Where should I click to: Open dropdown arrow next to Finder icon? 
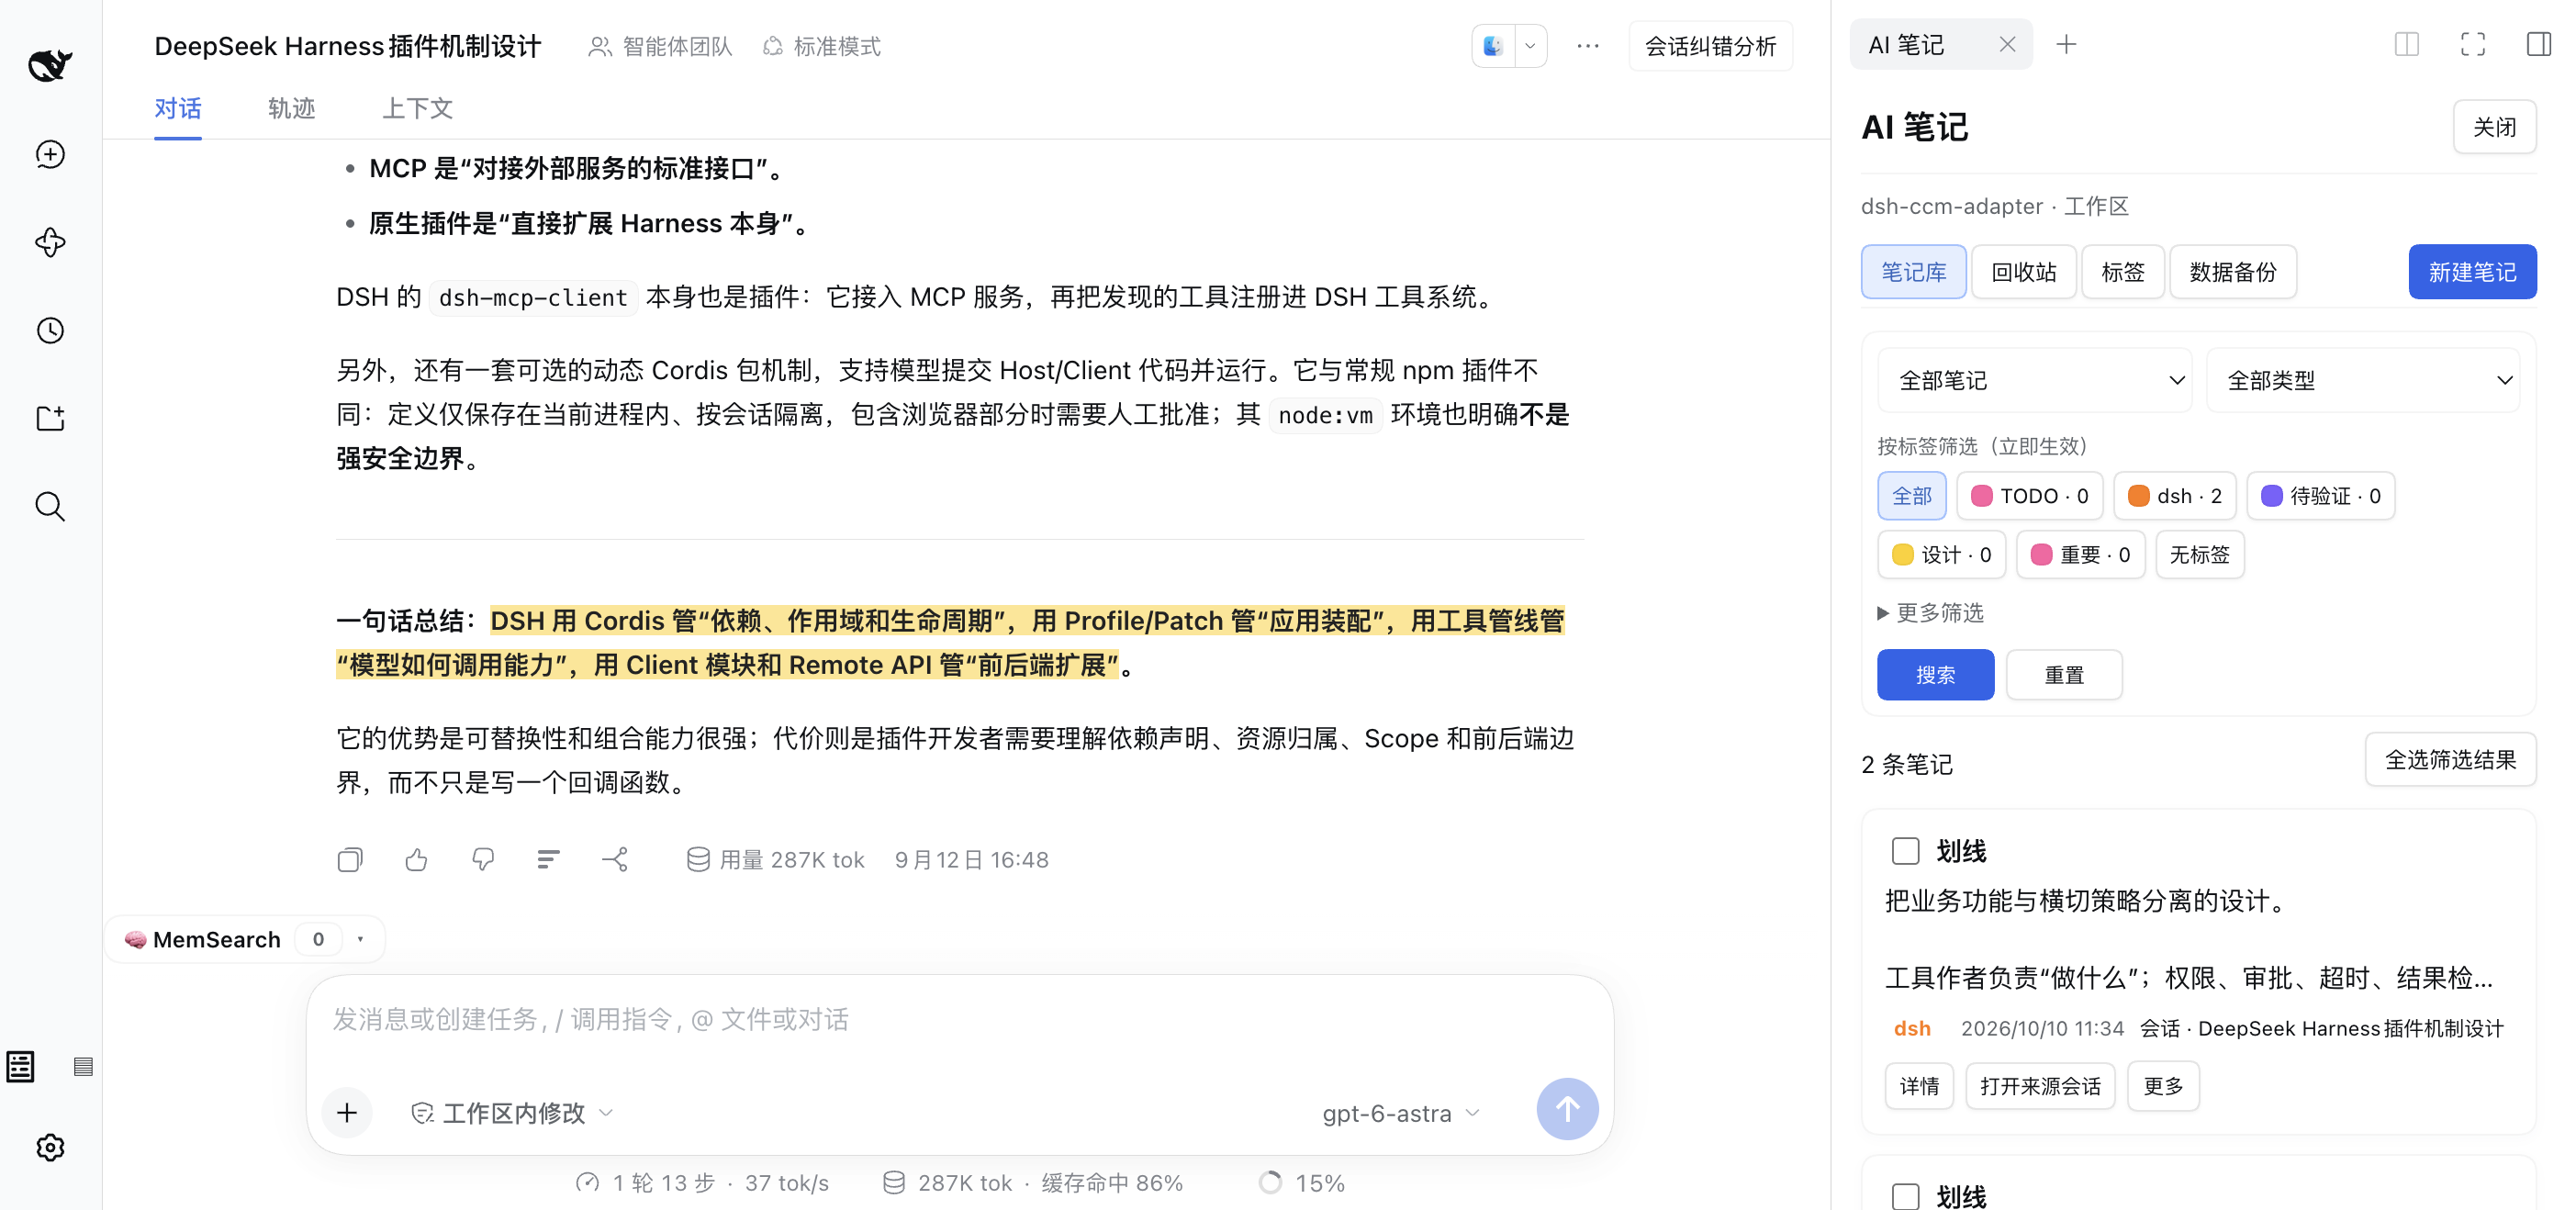[x=1530, y=46]
